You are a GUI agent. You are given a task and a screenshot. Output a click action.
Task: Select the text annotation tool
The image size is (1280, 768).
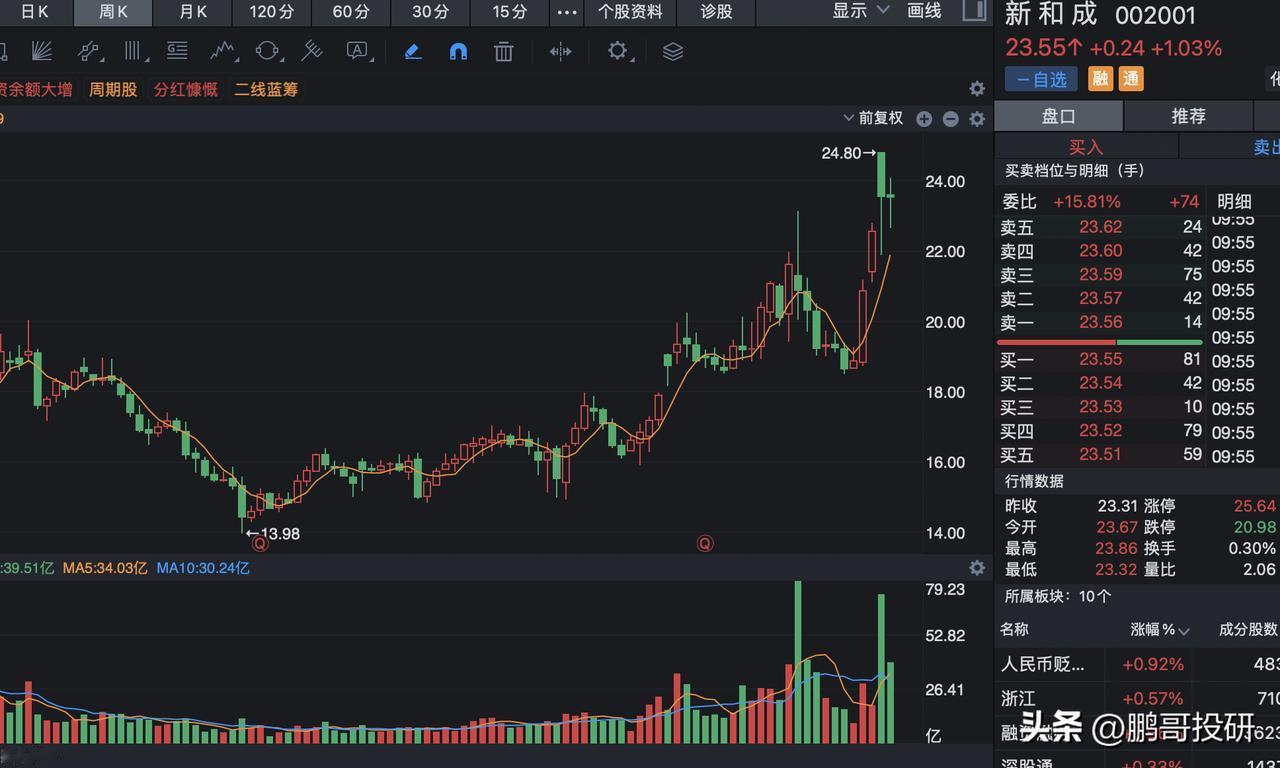[358, 51]
